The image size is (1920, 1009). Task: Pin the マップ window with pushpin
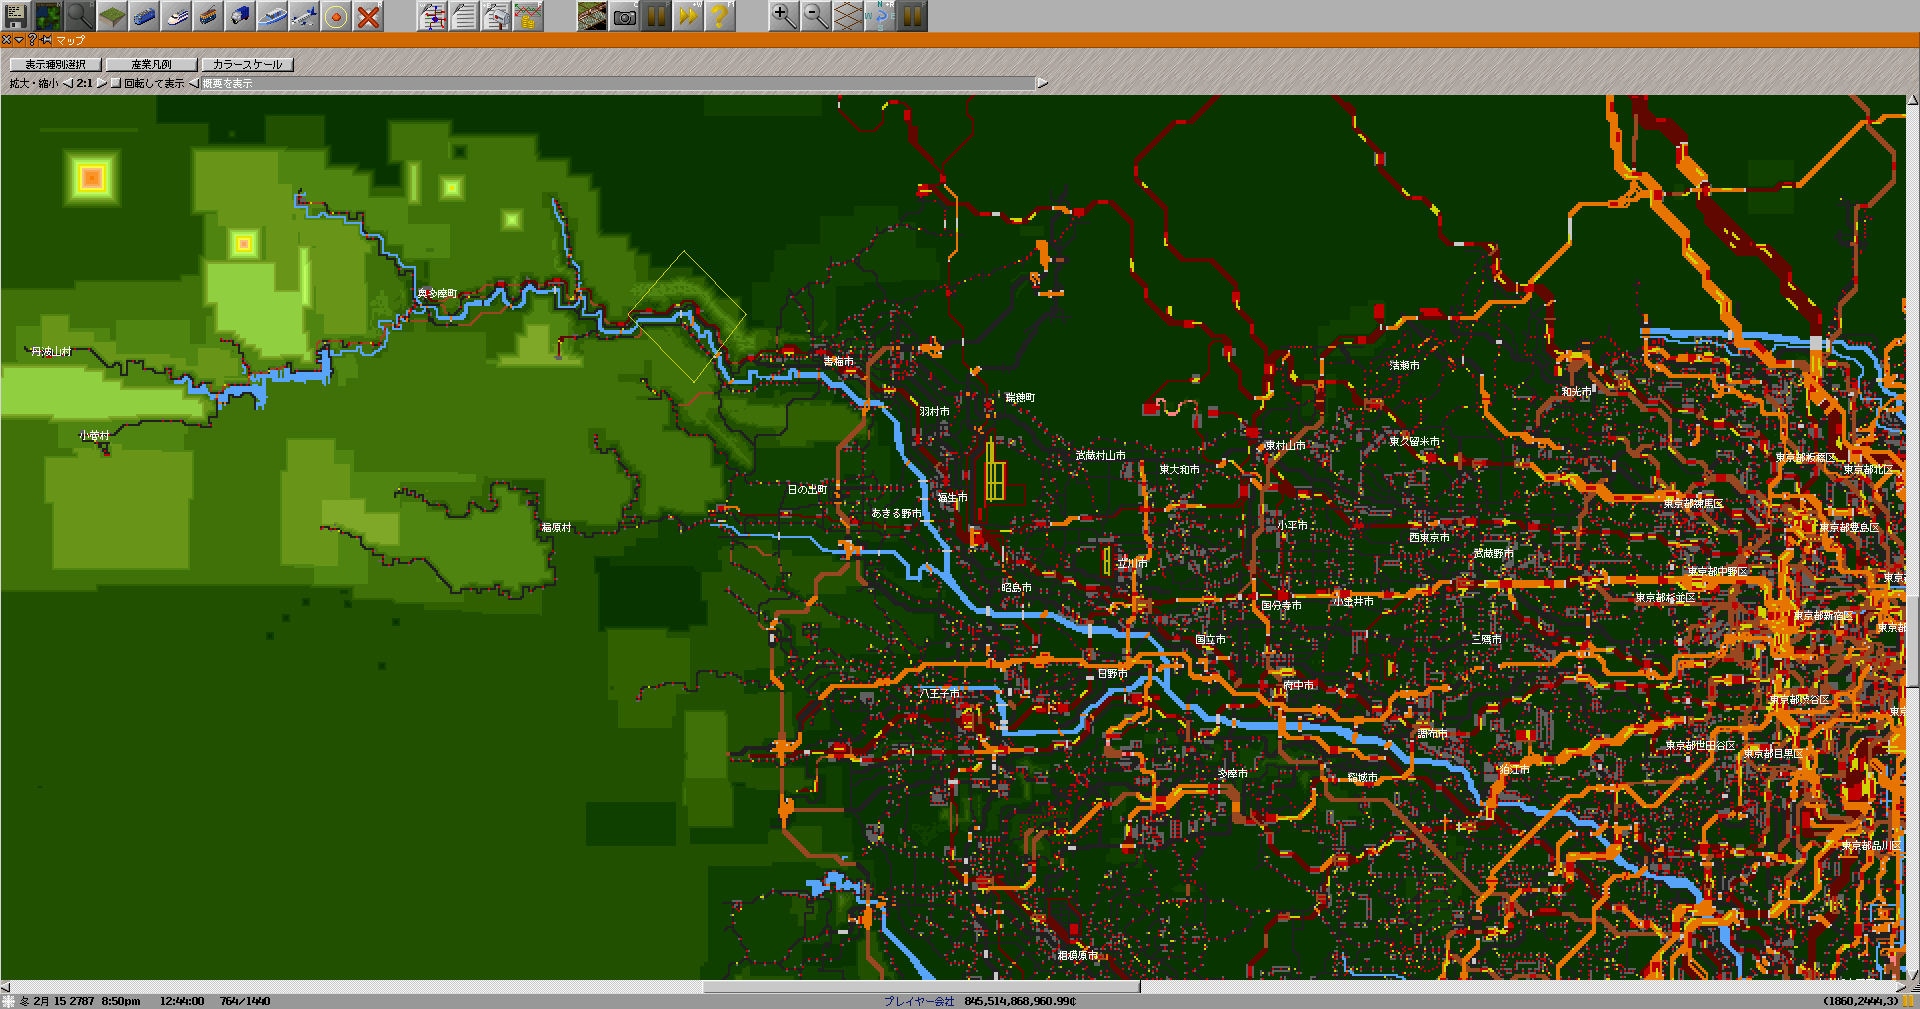(x=46, y=40)
